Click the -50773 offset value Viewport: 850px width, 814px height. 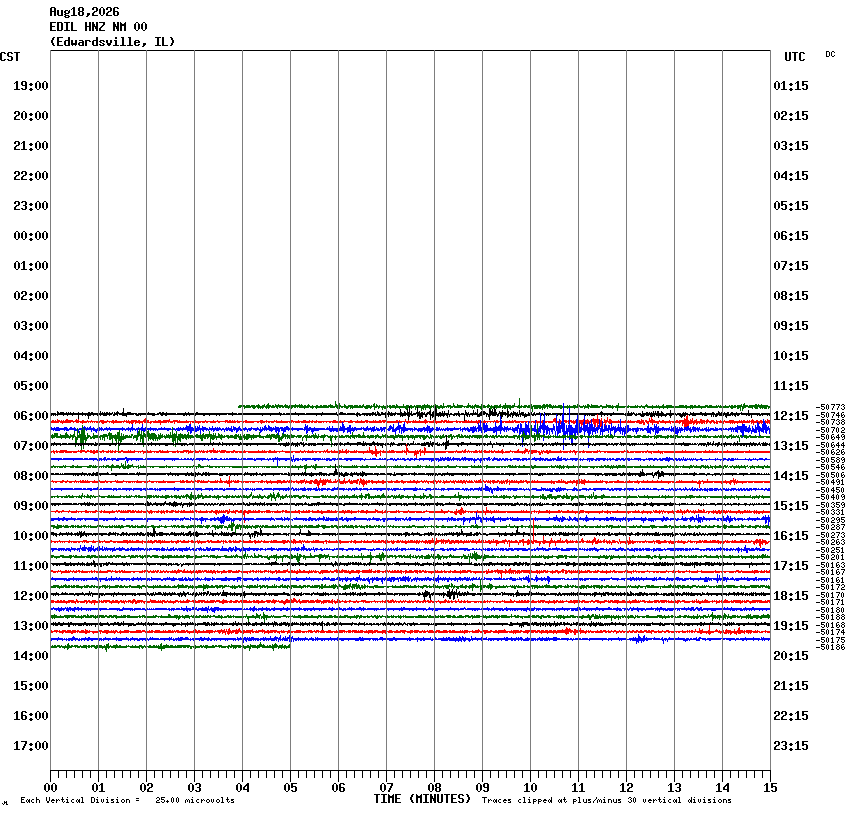(x=830, y=407)
